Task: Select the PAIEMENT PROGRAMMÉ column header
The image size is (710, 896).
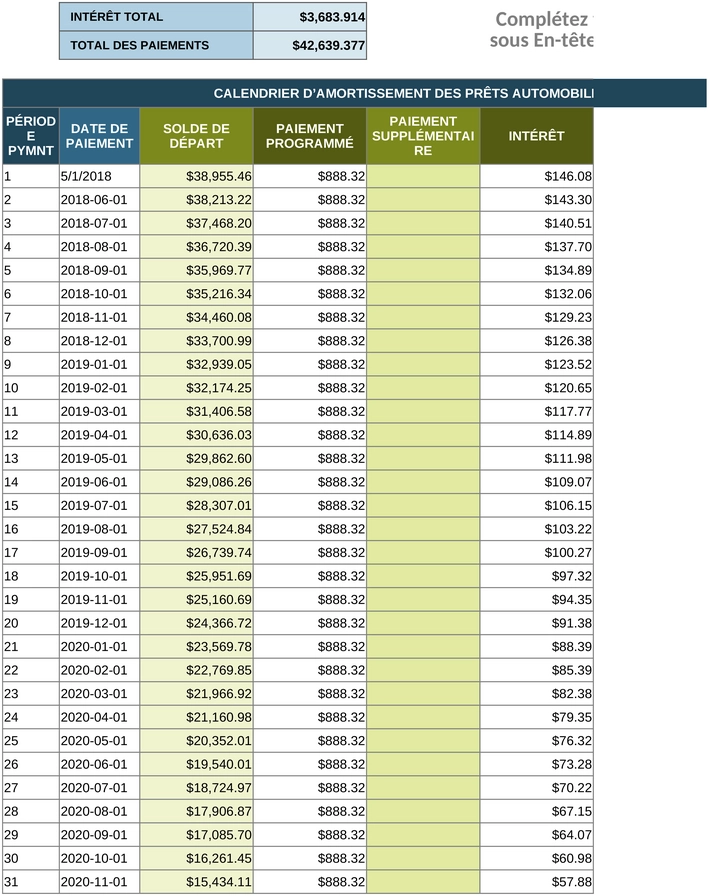Action: click(x=309, y=136)
